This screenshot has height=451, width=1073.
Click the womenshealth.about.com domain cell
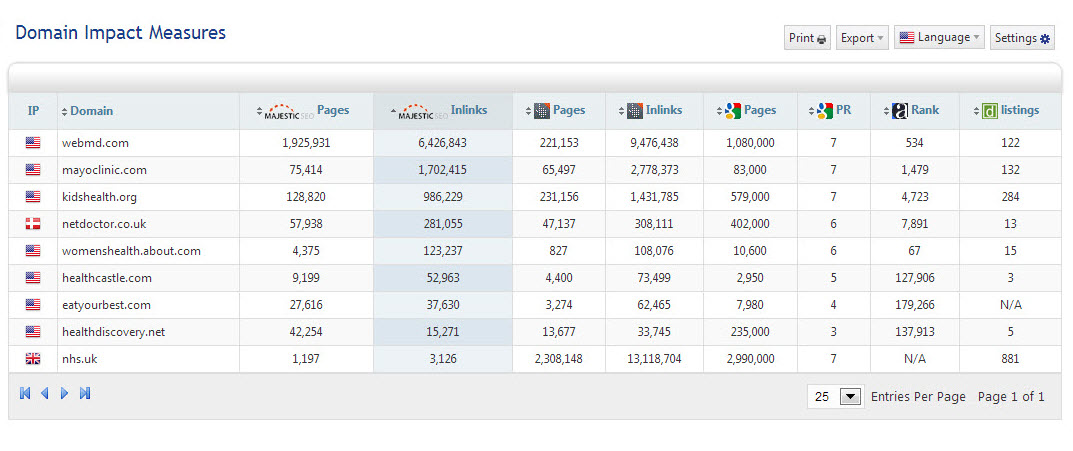point(148,251)
